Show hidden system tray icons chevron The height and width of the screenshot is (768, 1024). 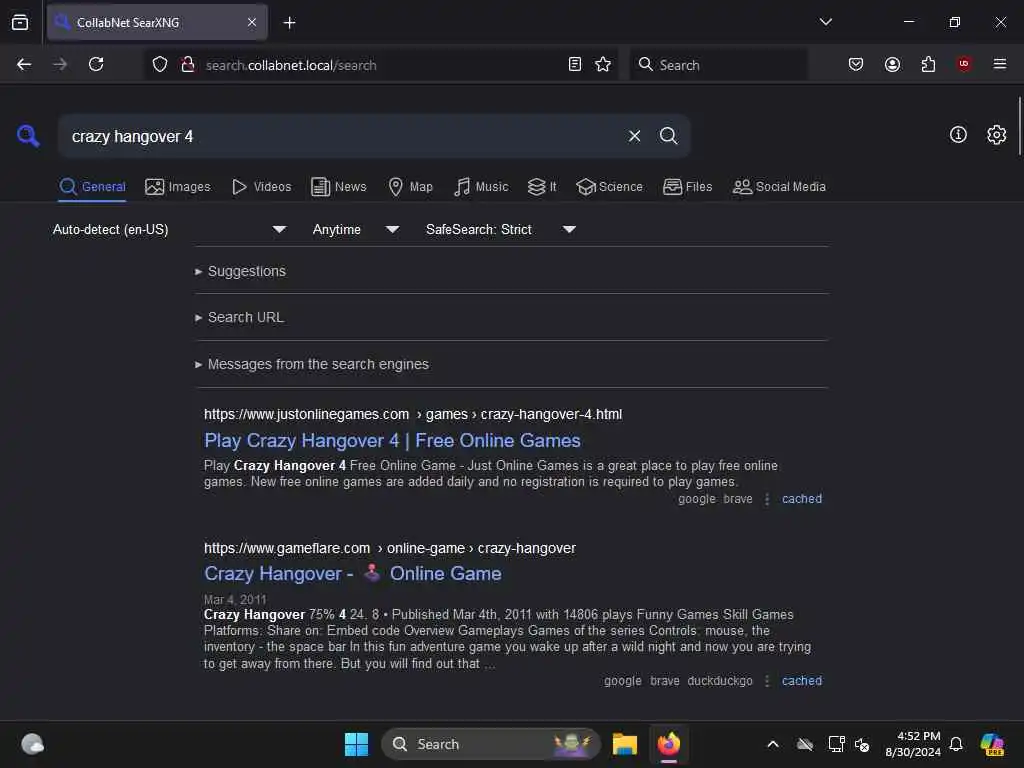click(773, 744)
